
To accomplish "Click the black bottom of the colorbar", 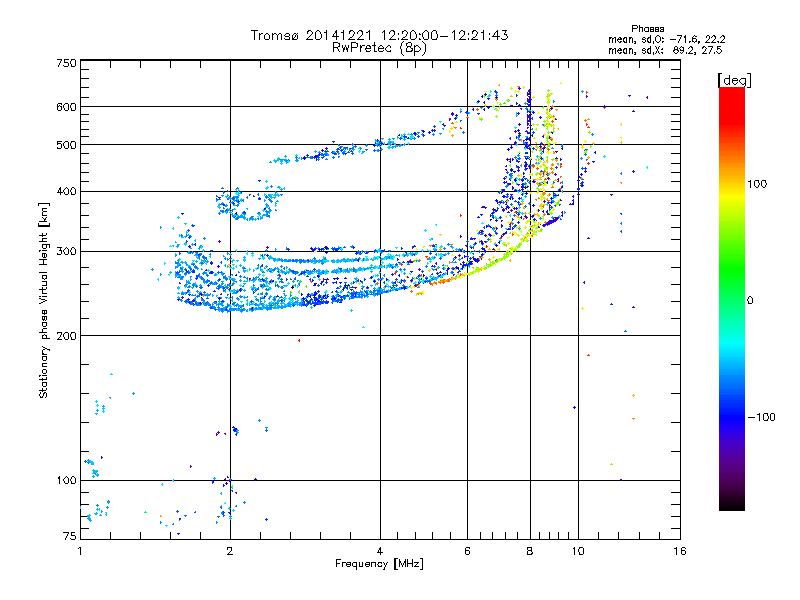I will (x=732, y=503).
